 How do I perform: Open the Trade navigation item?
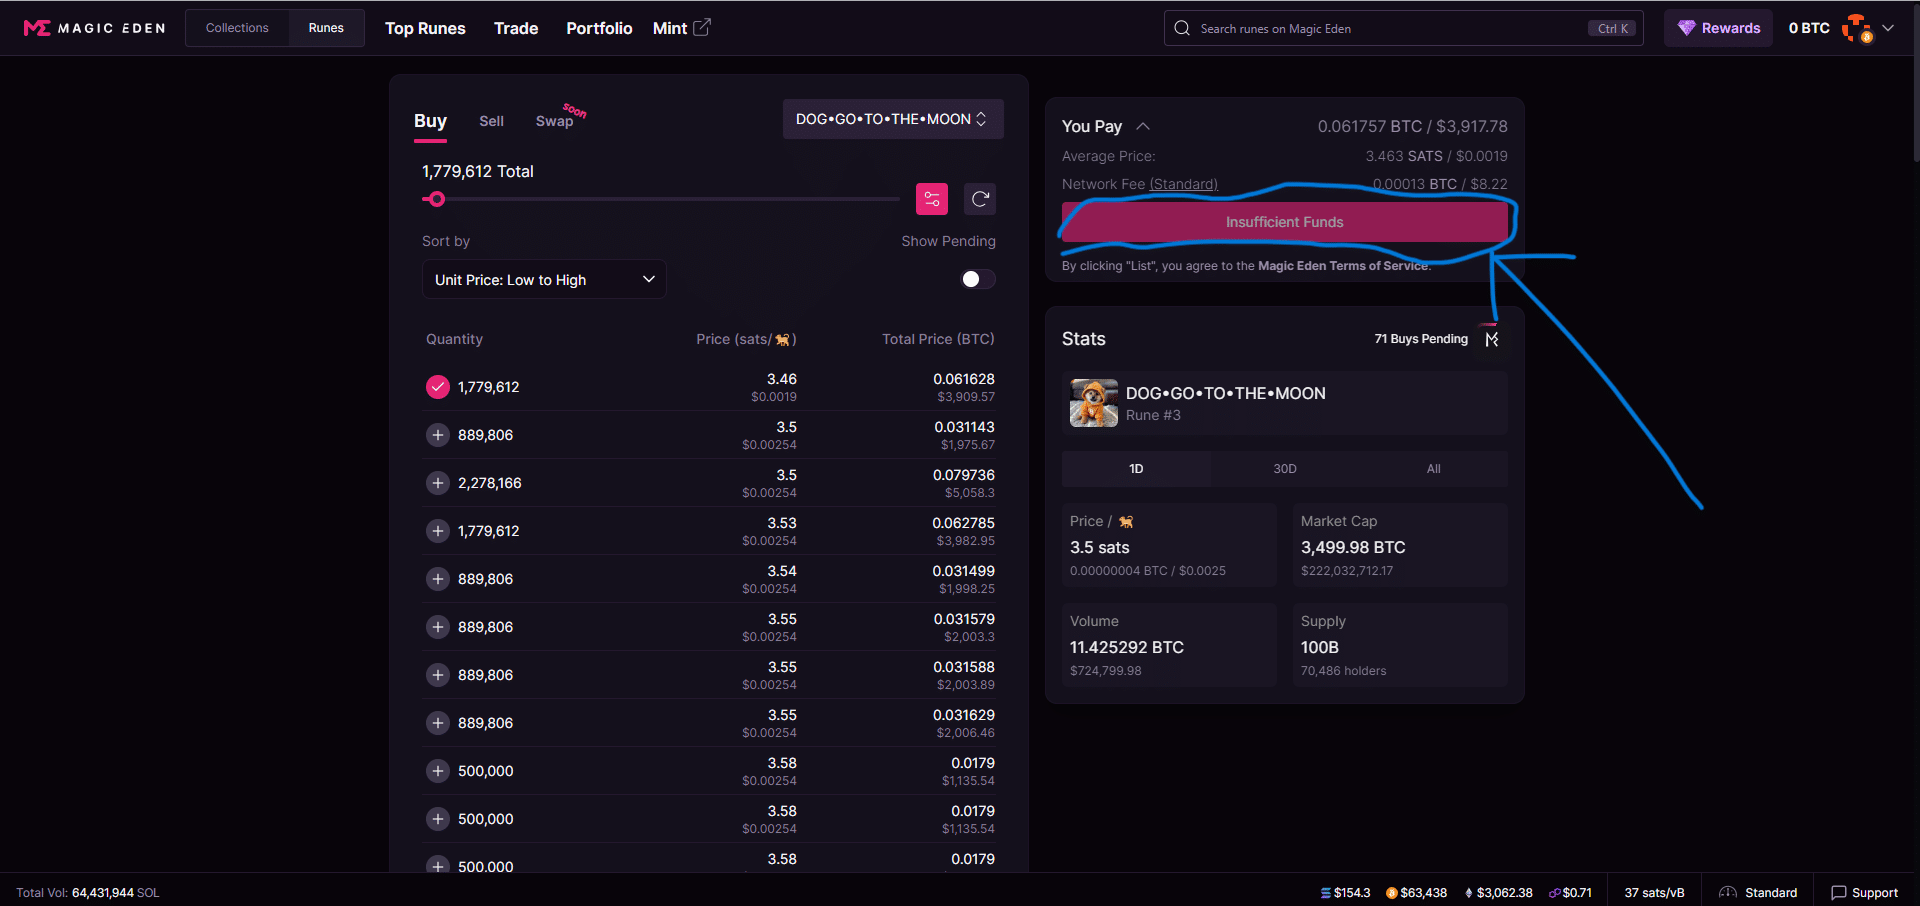pos(516,28)
